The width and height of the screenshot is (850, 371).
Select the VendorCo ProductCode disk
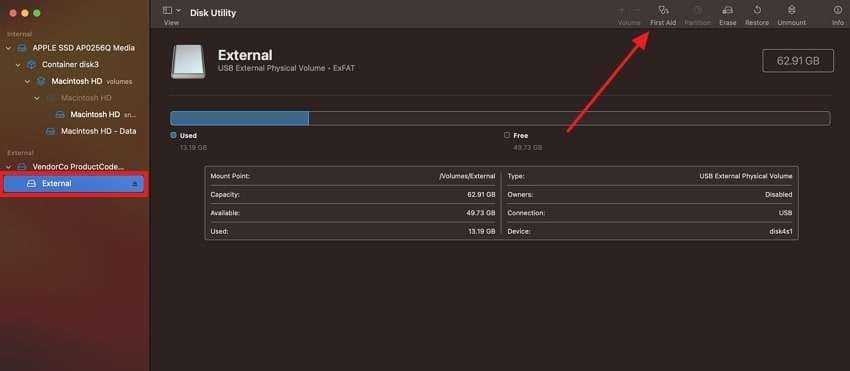point(78,167)
